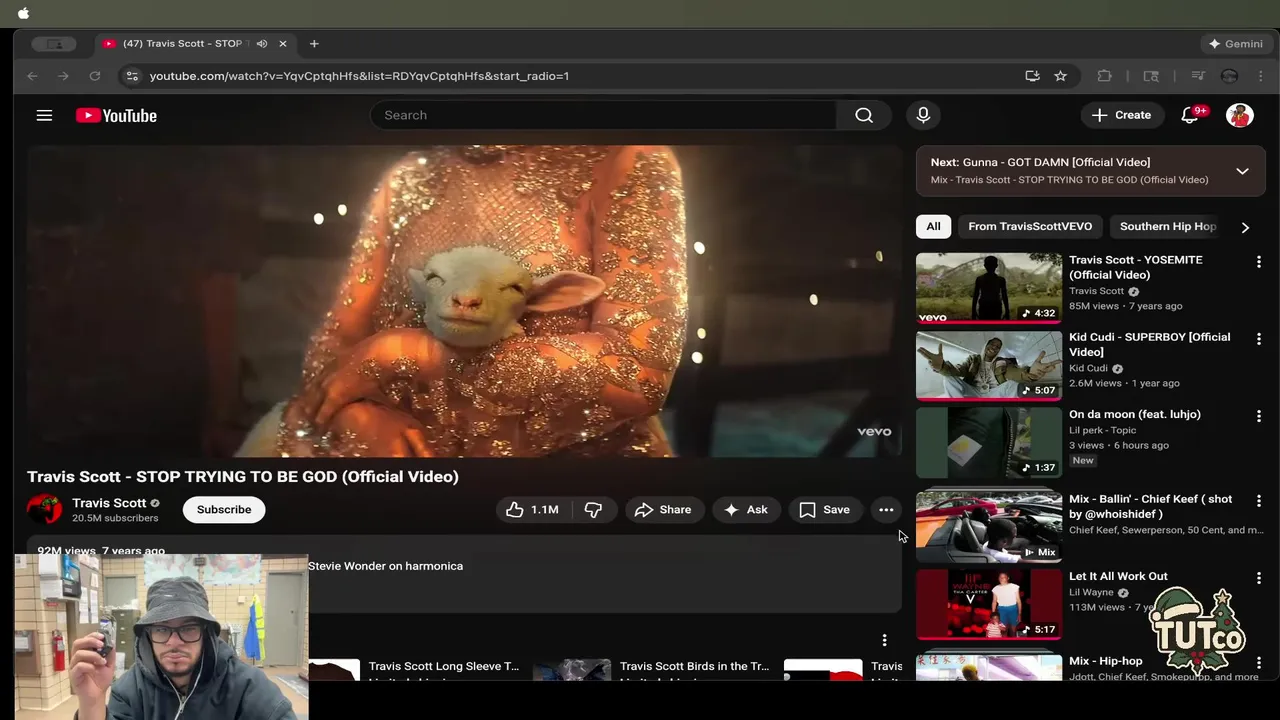Open the On da moon thumbnail

989,442
